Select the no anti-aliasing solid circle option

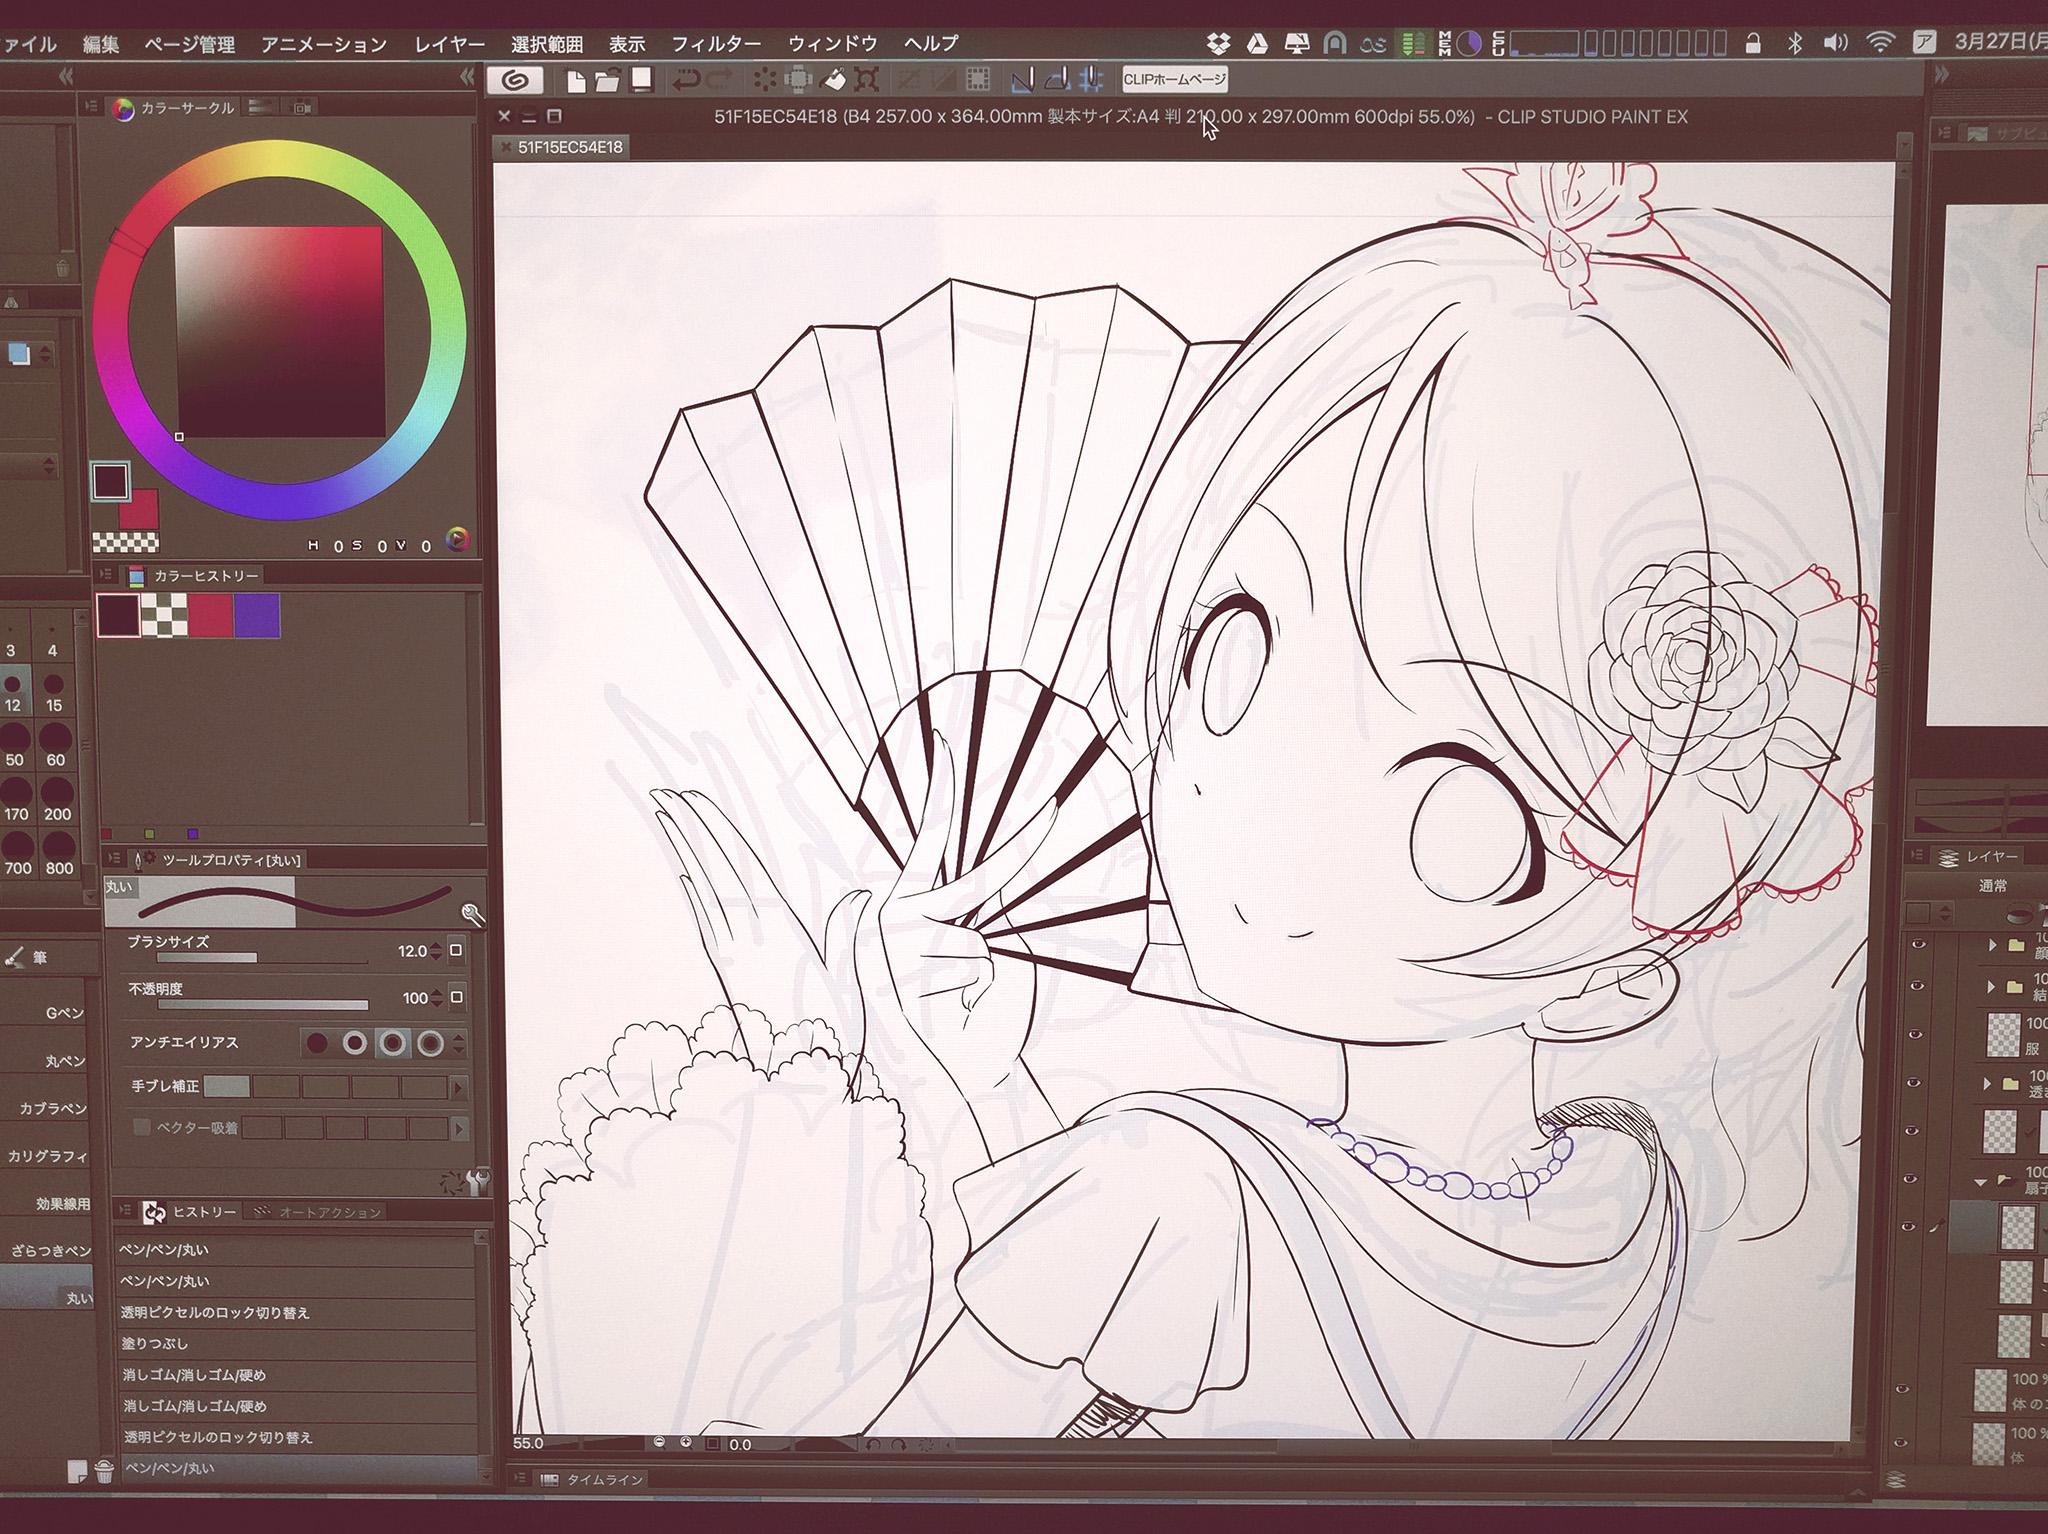[317, 1043]
